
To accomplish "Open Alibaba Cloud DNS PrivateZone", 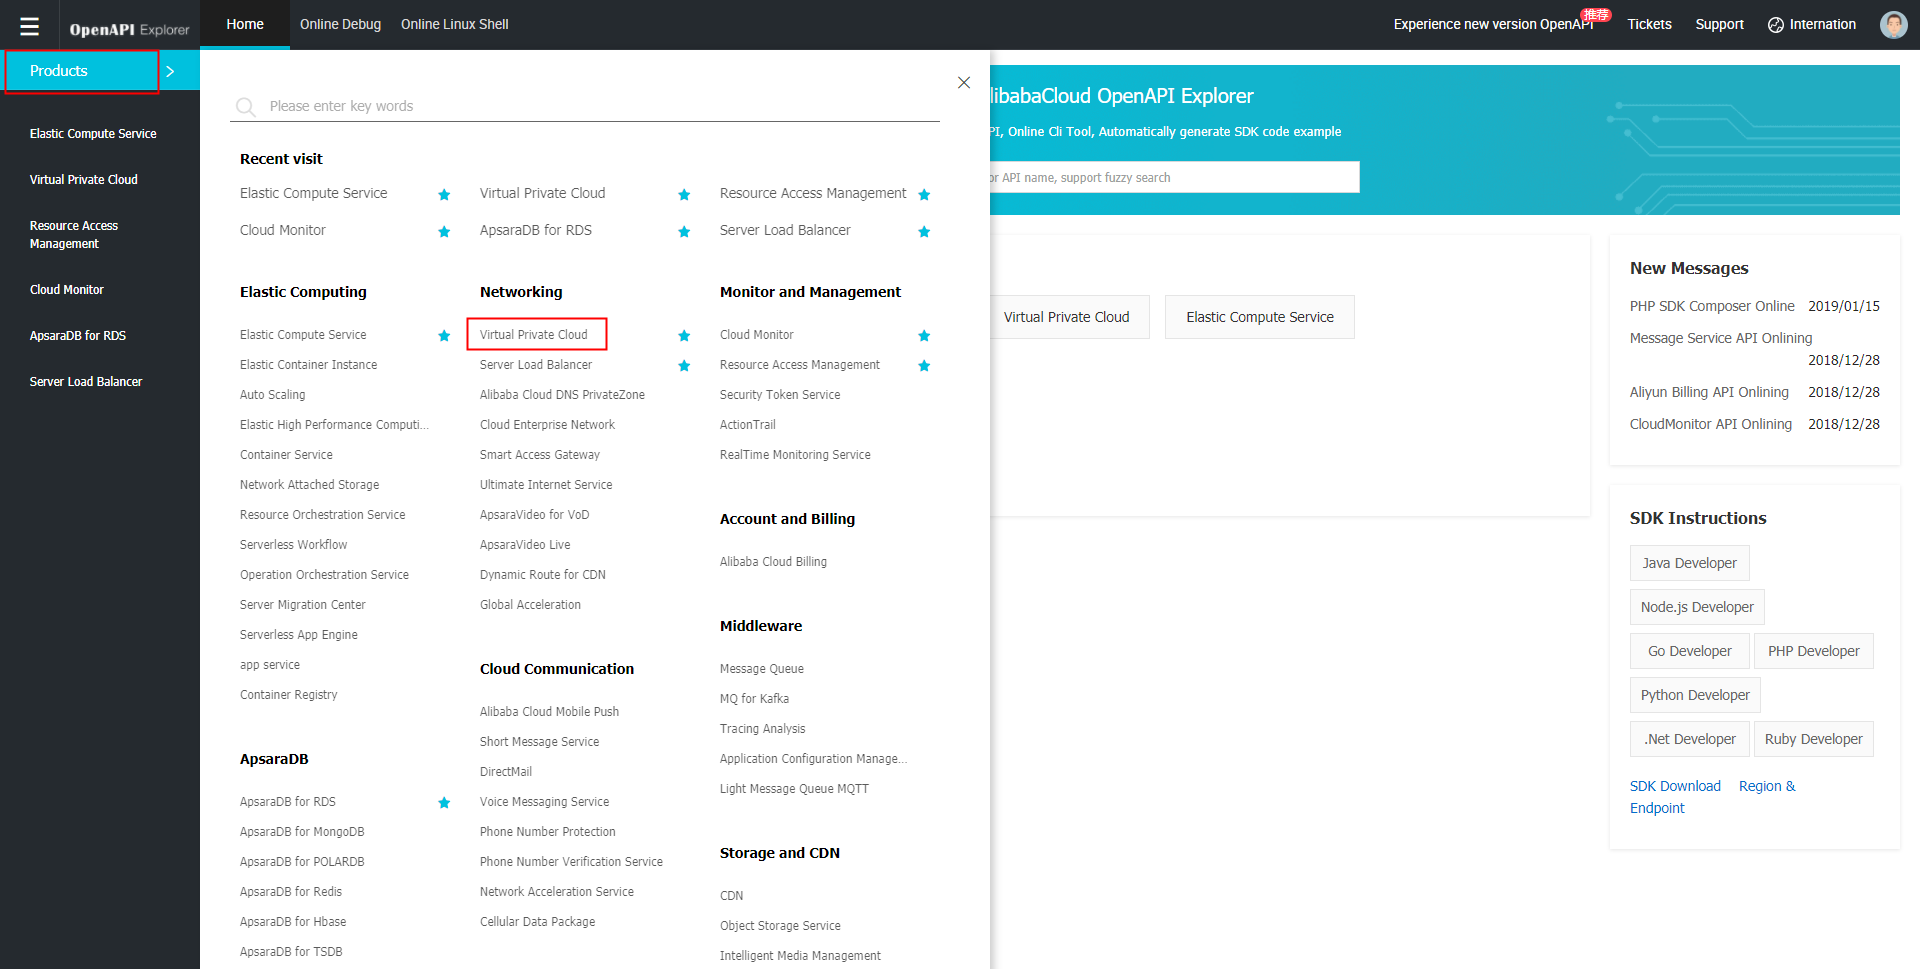I will (562, 395).
